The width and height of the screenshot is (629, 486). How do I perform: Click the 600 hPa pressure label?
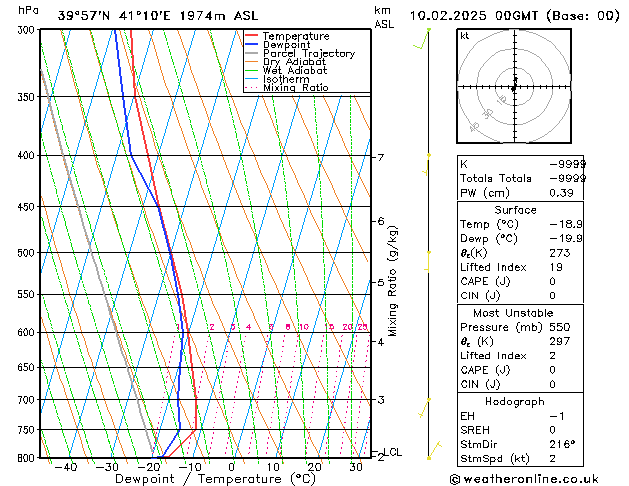pyautogui.click(x=28, y=332)
